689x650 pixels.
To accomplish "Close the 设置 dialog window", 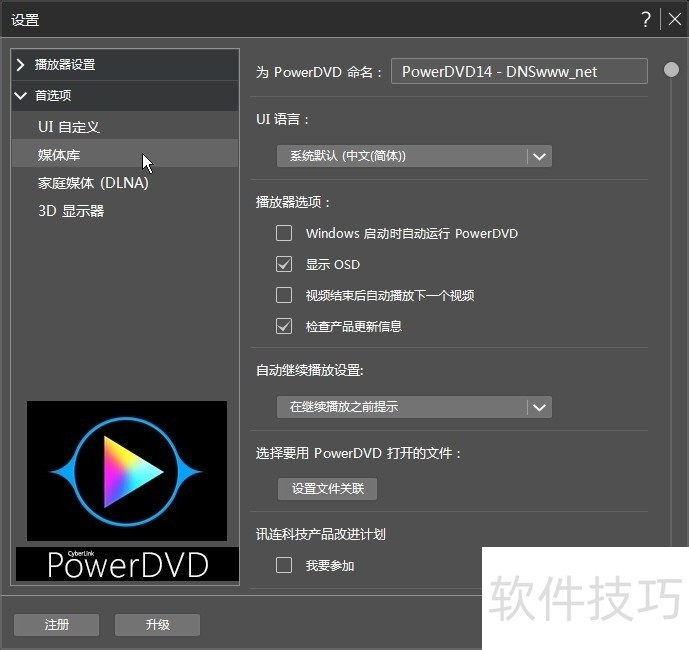I will 674,19.
